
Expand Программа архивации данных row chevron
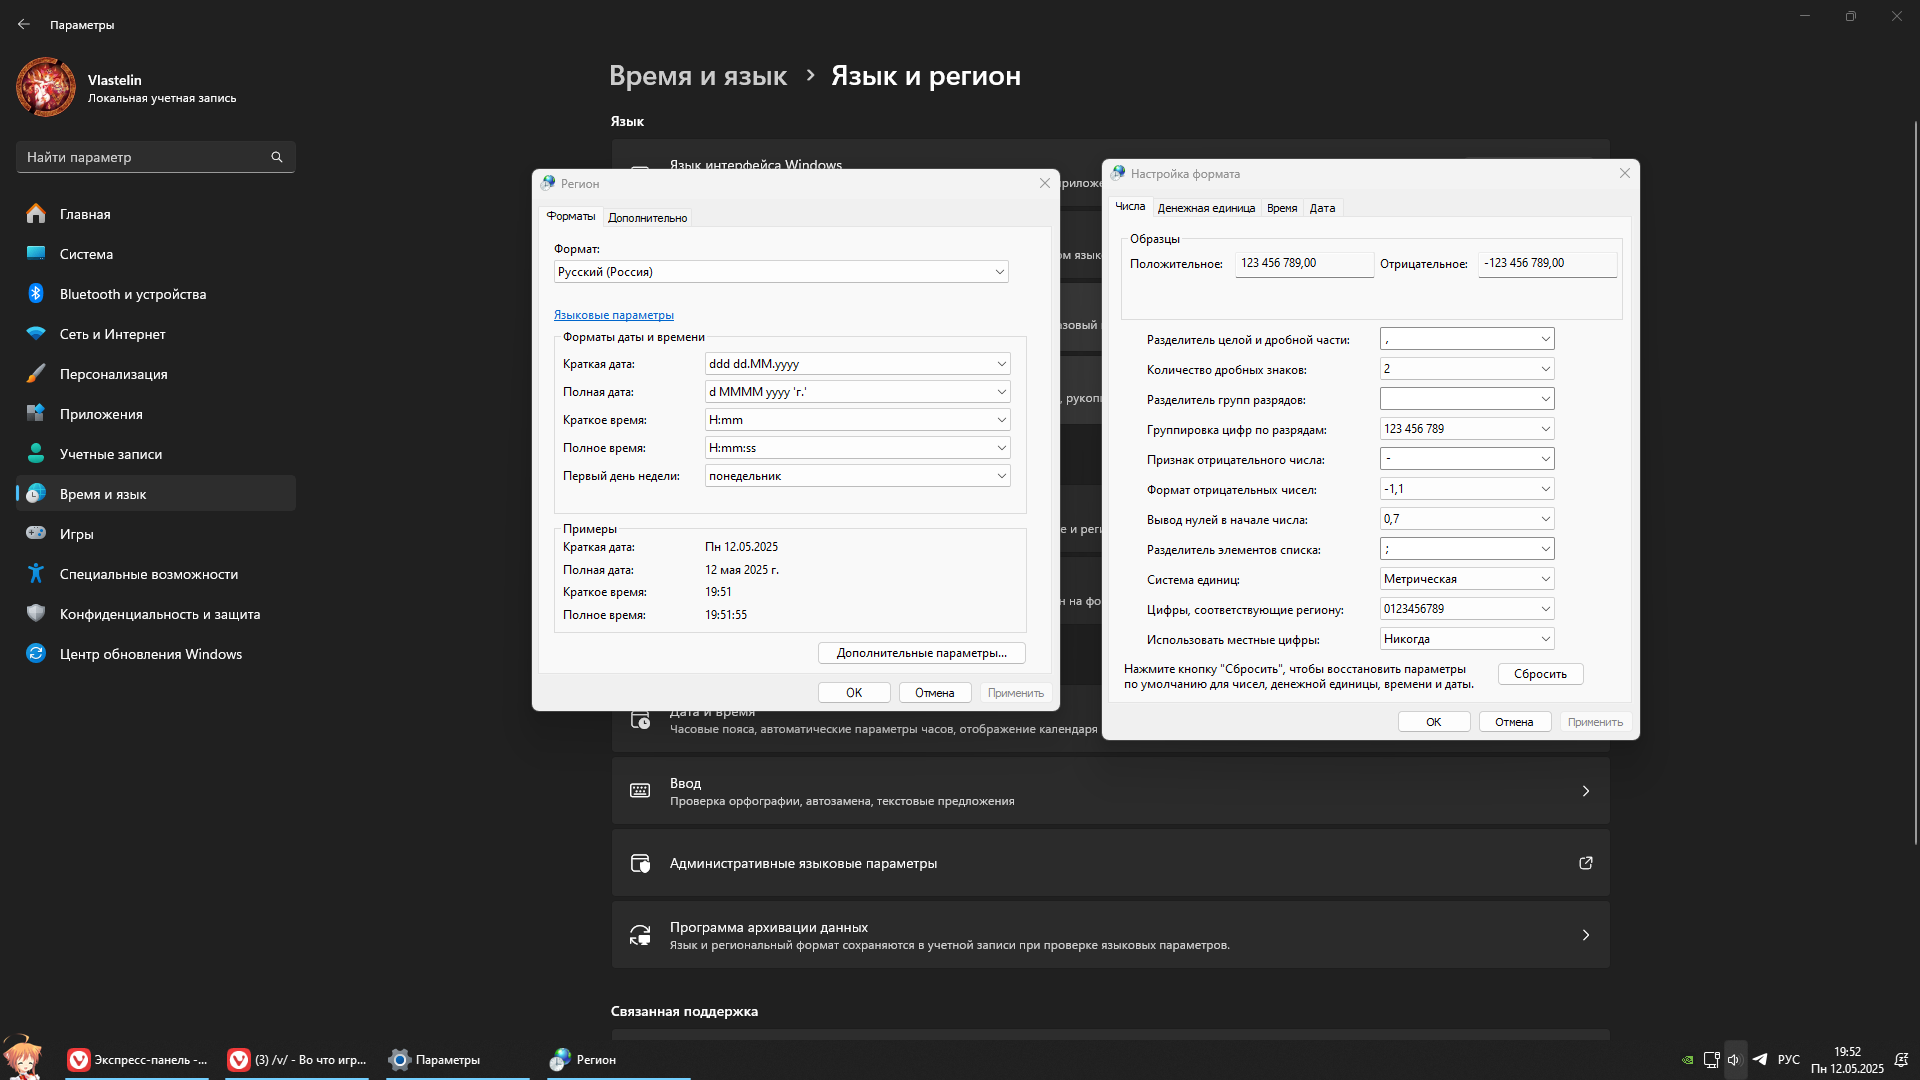pos(1586,935)
